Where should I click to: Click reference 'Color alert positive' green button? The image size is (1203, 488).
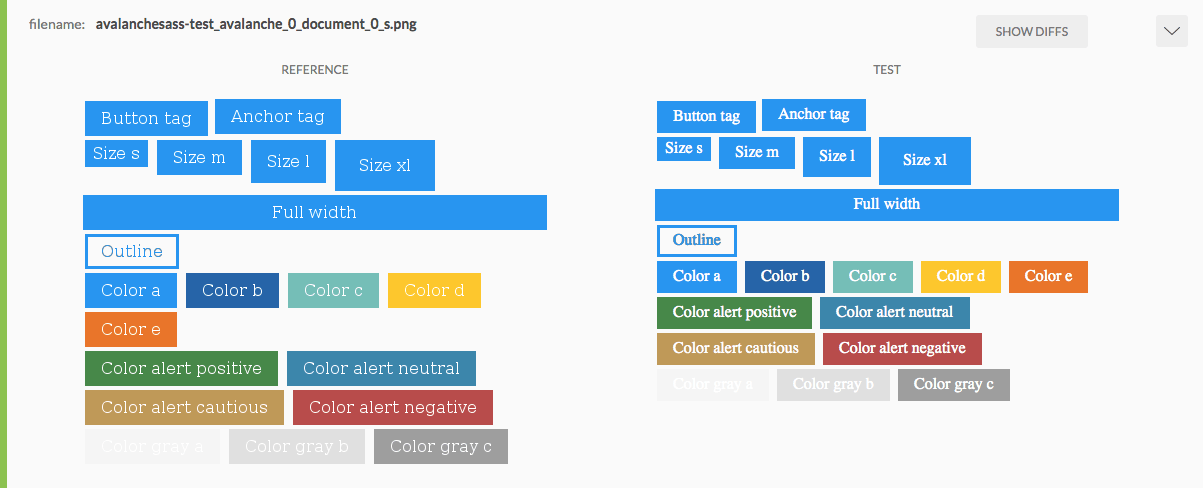click(x=181, y=368)
